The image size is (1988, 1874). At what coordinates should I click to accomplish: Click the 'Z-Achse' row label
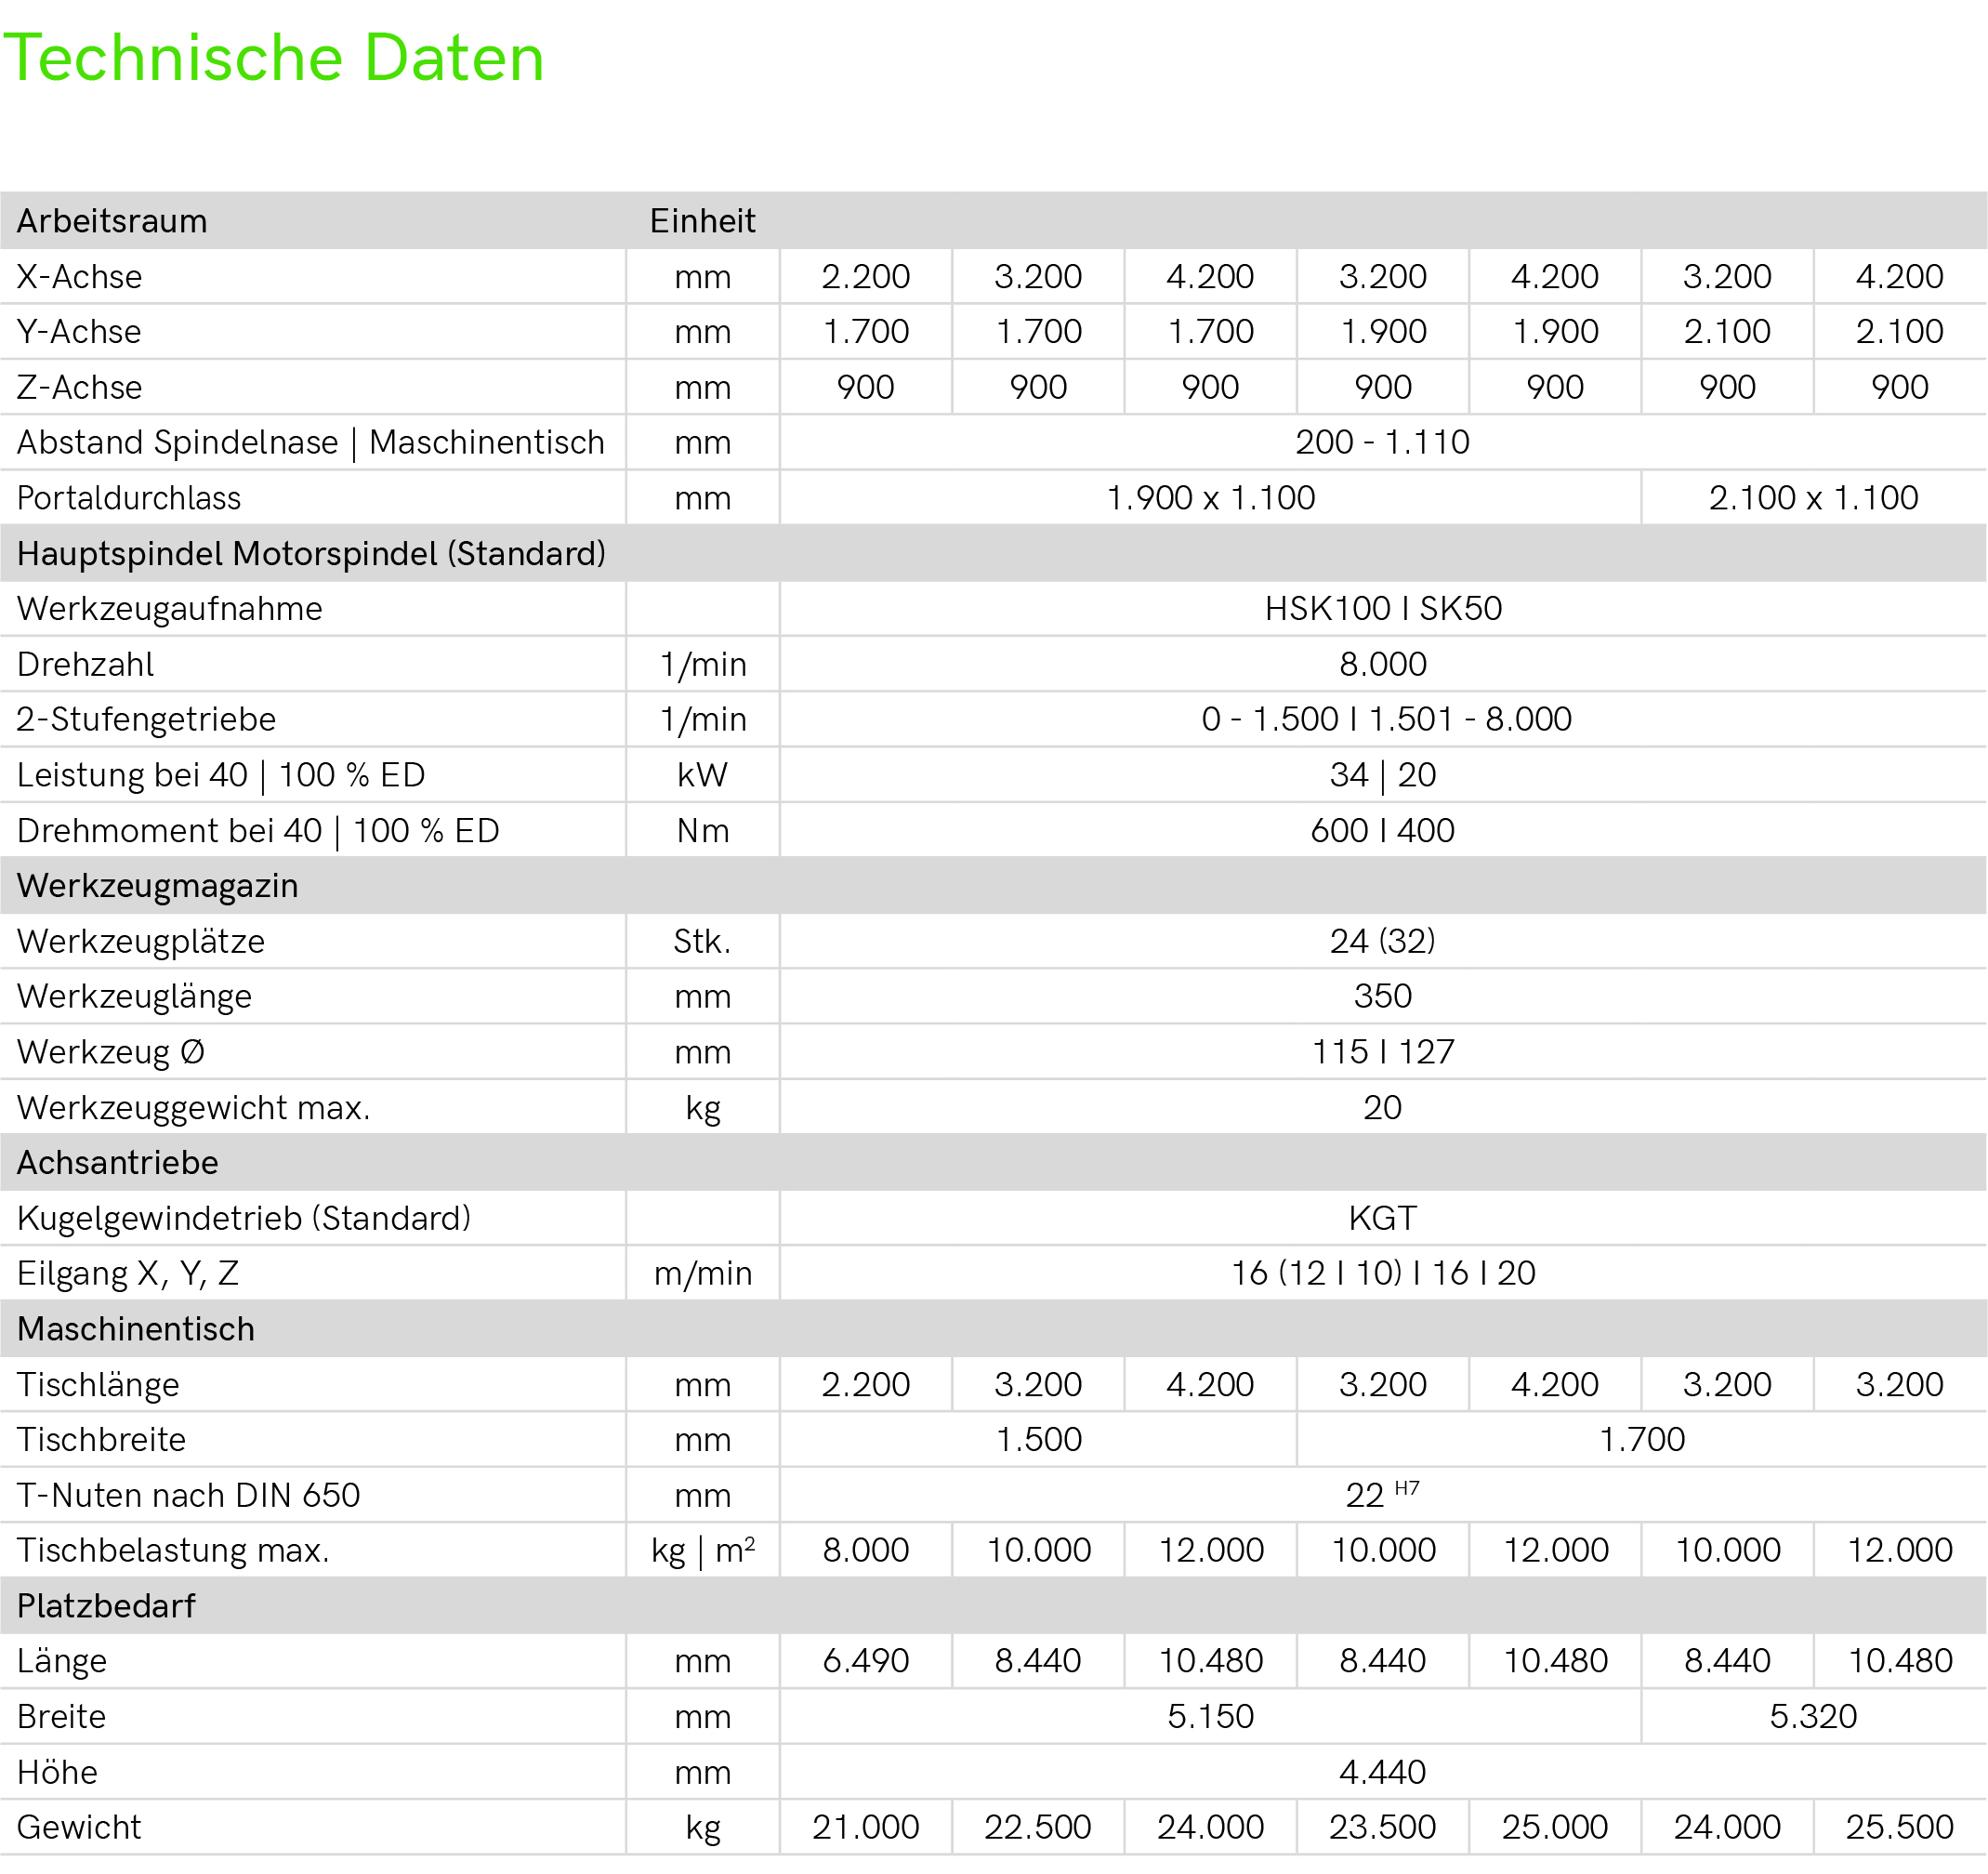[x=80, y=387]
